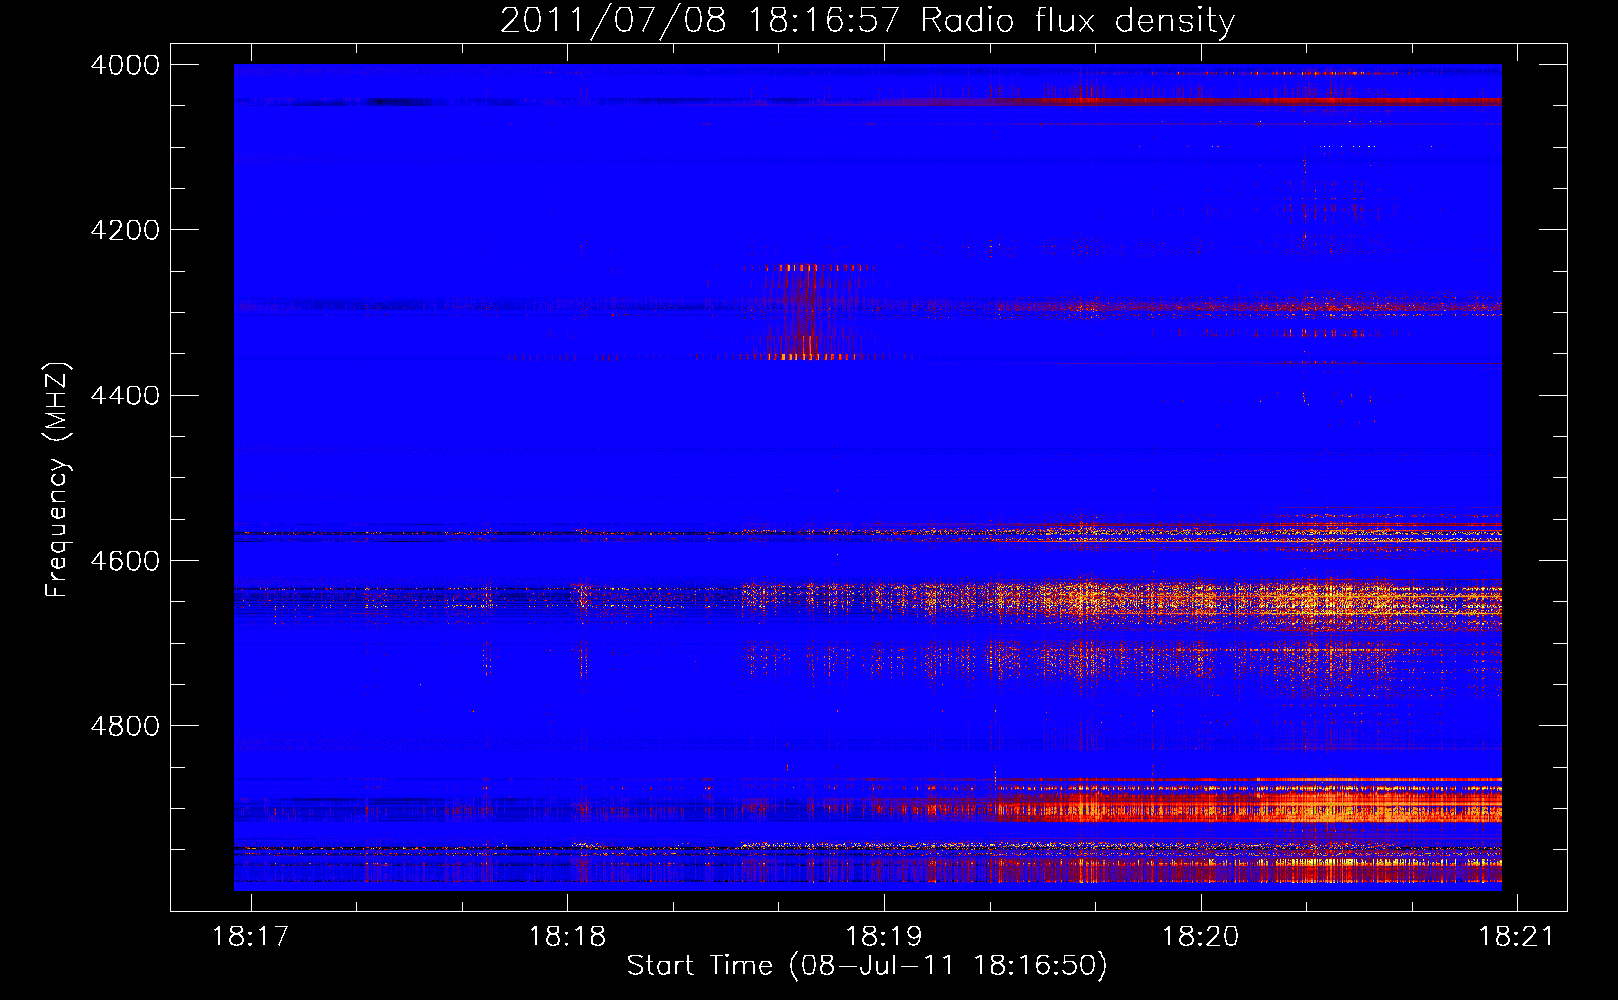The width and height of the screenshot is (1618, 1000).
Task: Click the 4400 frequency tick label
Action: (x=125, y=396)
